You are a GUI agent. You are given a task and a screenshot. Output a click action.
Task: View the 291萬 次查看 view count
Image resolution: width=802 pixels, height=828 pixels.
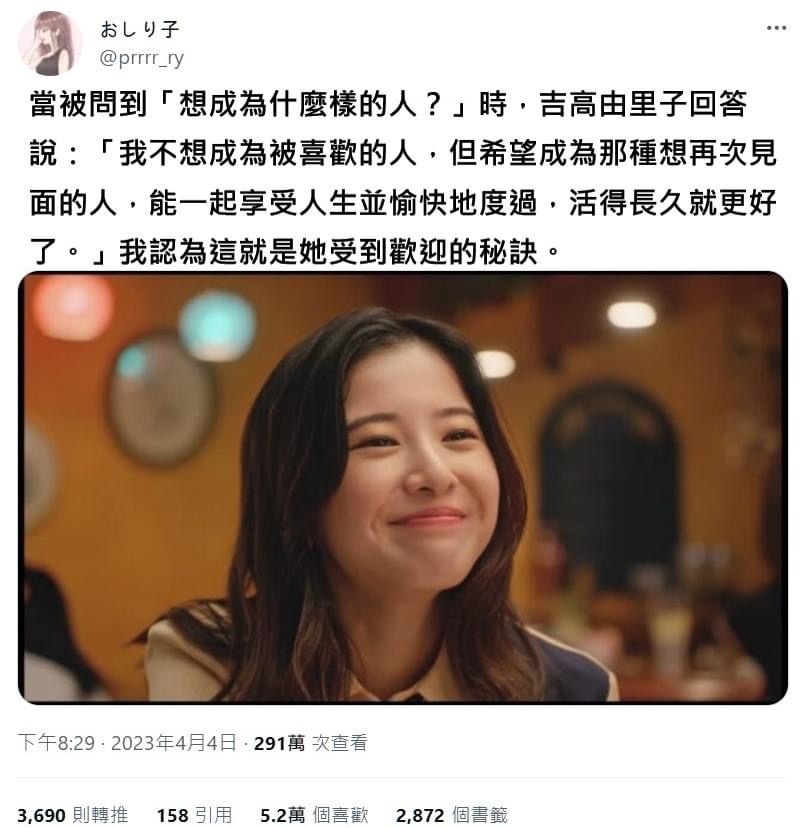coord(310,742)
